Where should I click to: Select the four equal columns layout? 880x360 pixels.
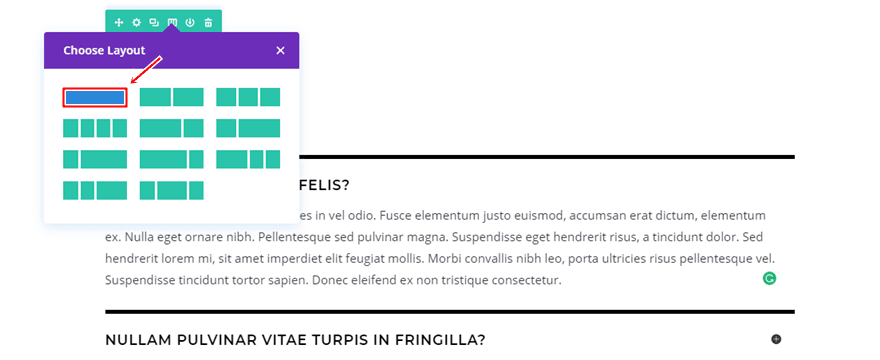click(95, 128)
